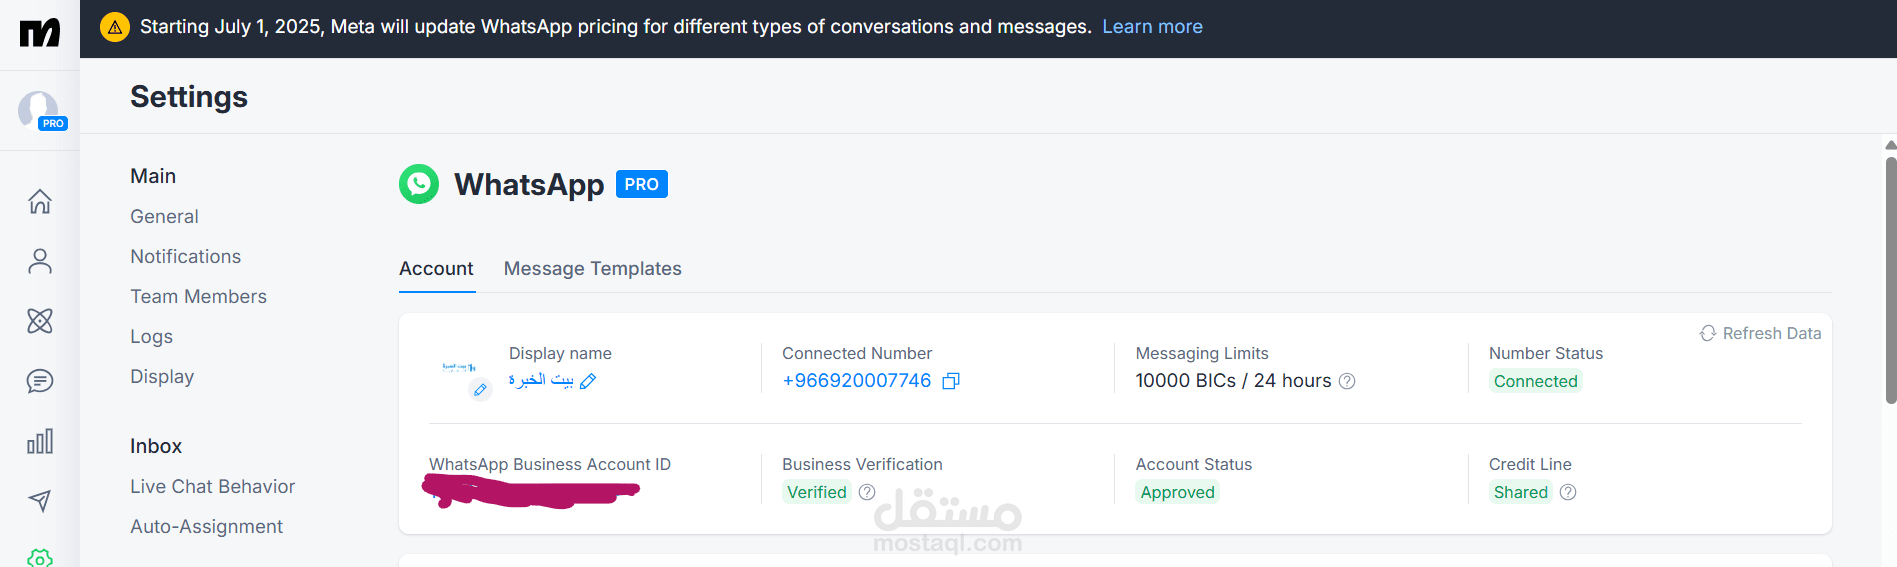
Task: Open the Home icon in left sidebar
Action: (x=40, y=201)
